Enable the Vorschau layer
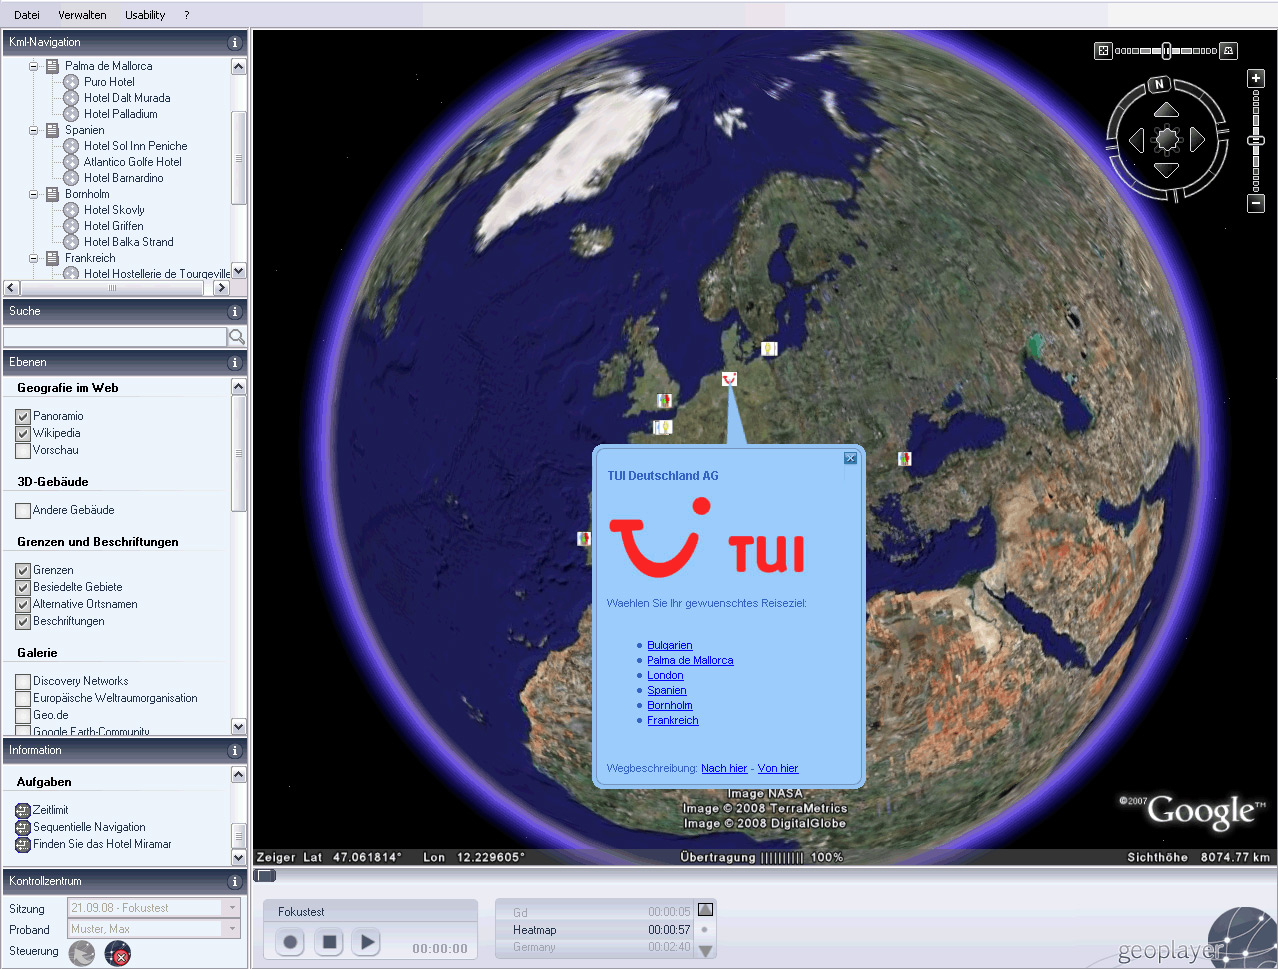Screen dimensions: 1278x969 (23, 450)
